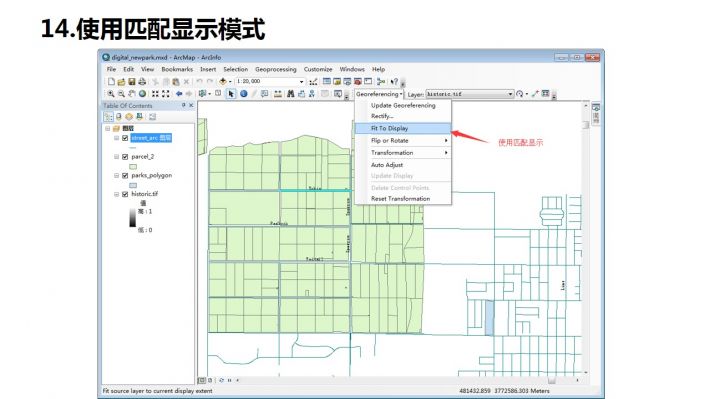Click the Add Data toolbar button
This screenshot has height=399, width=710.
(x=223, y=82)
